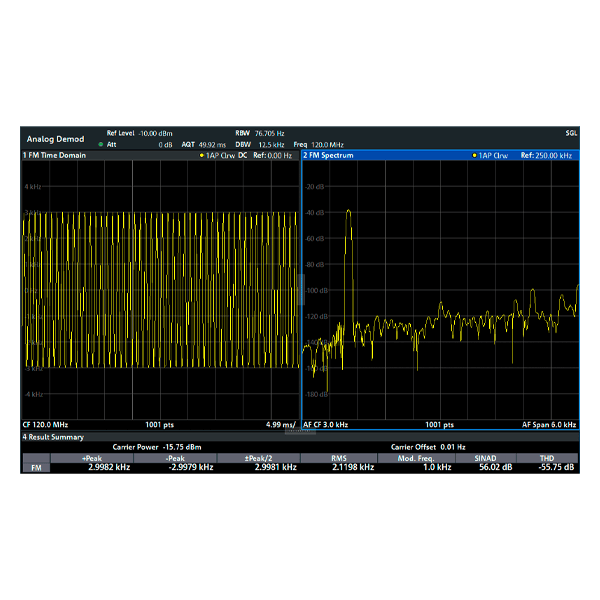Click the AF CF 3.0 kHz label
The image size is (600, 600).
[x=326, y=425]
